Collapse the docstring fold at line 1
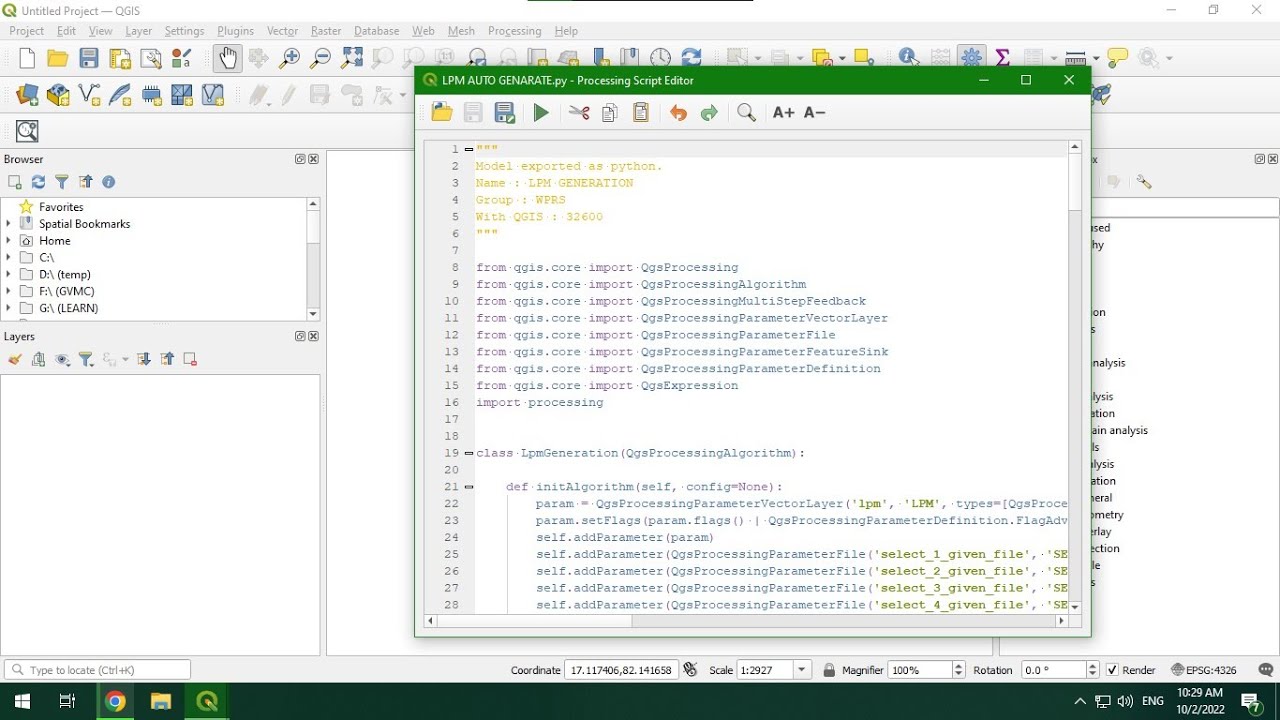 tap(469, 149)
